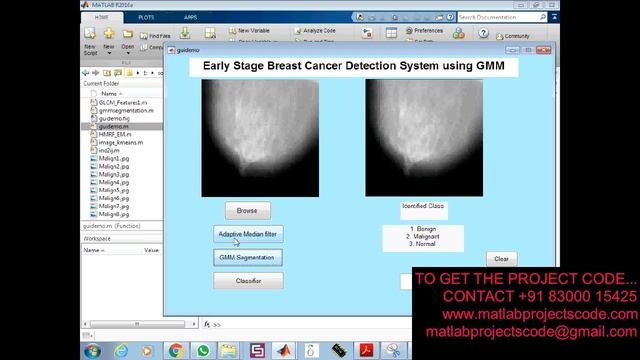The image size is (640, 360).
Task: Click the Simulink Library icon
Action: point(367,33)
